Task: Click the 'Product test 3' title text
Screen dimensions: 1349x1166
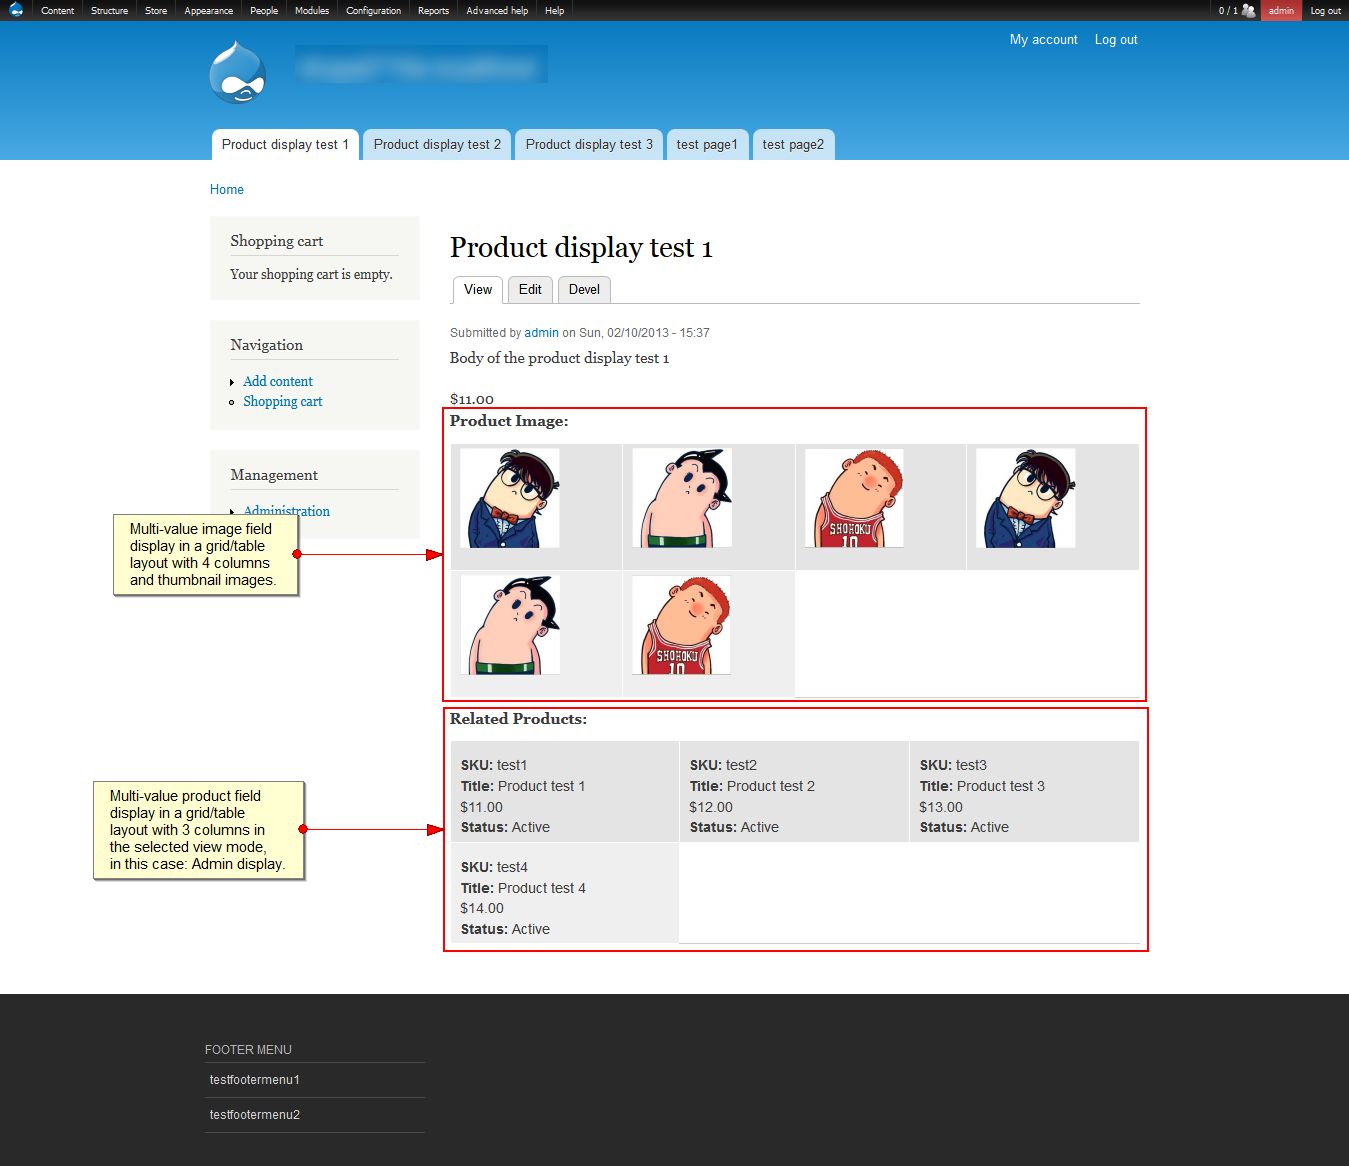Action: click(x=1001, y=787)
